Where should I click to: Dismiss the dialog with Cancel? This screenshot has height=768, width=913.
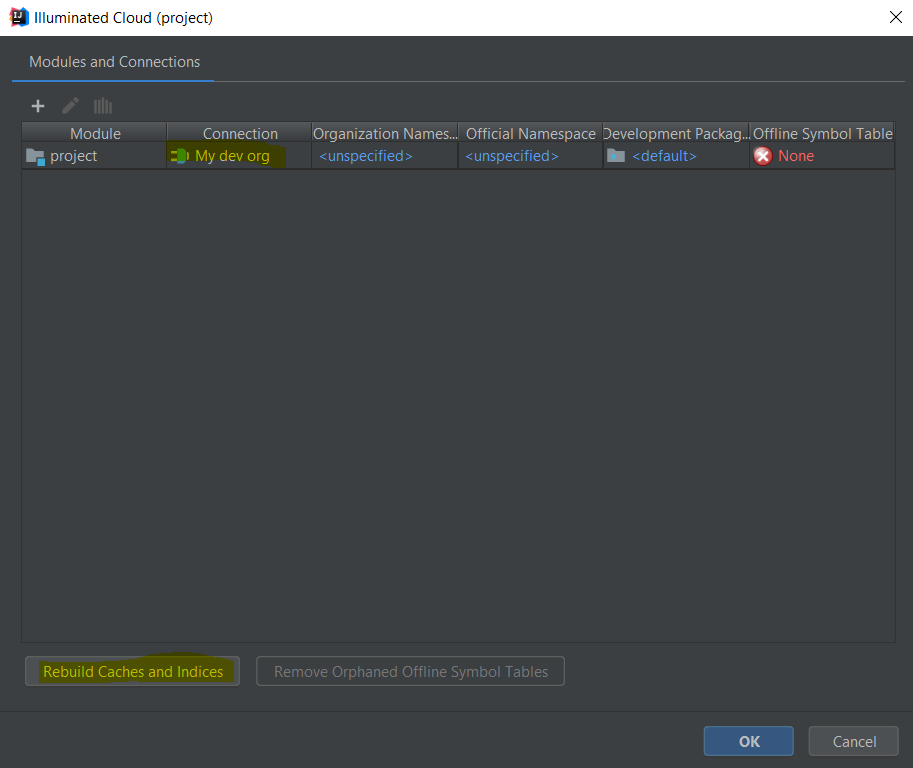coord(854,741)
